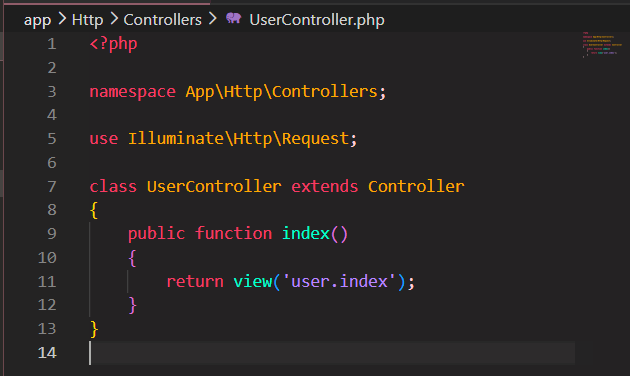Click line number 13 in gutter
This screenshot has height=376, width=630.
[x=47, y=329]
